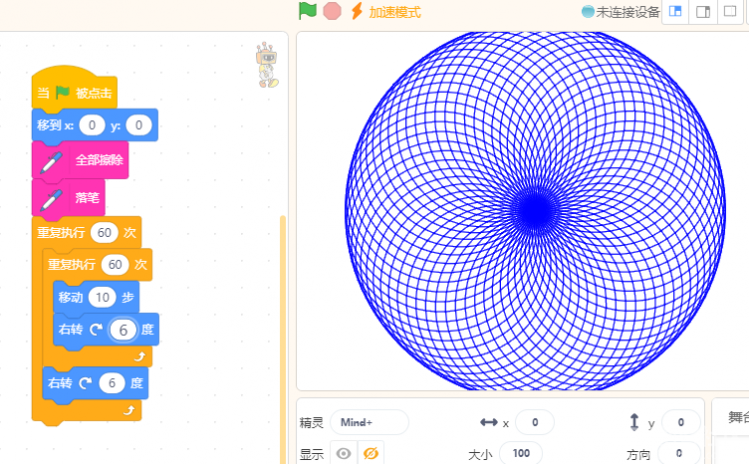The image size is (749, 464).
Task: Click the 移到 x: label text
Action: tap(55, 125)
